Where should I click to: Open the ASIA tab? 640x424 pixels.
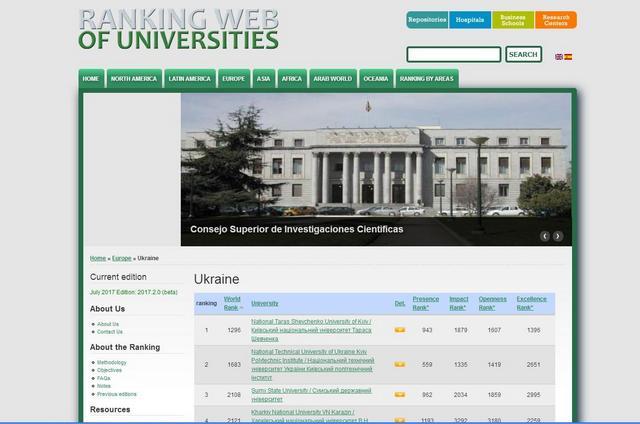tap(263, 78)
